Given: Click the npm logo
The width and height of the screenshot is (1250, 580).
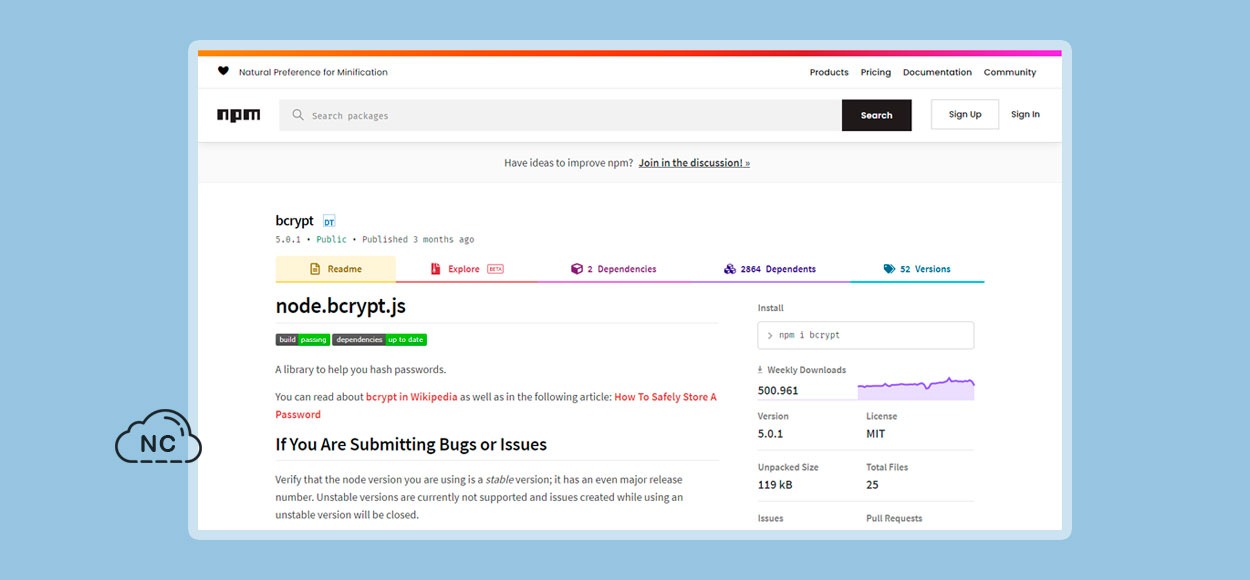Looking at the screenshot, I should tap(238, 115).
